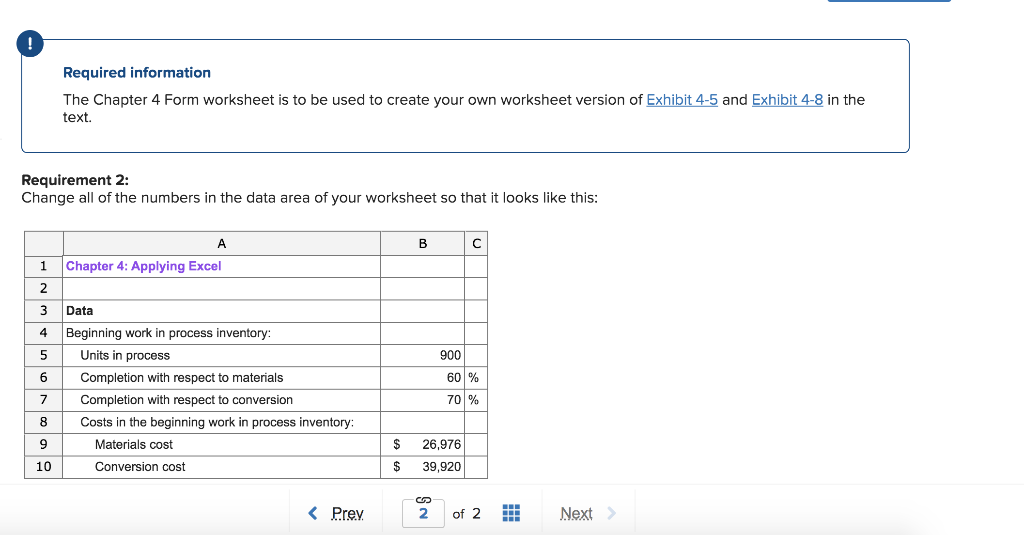Click row header 1
Image resolution: width=1024 pixels, height=535 pixels.
click(x=44, y=267)
